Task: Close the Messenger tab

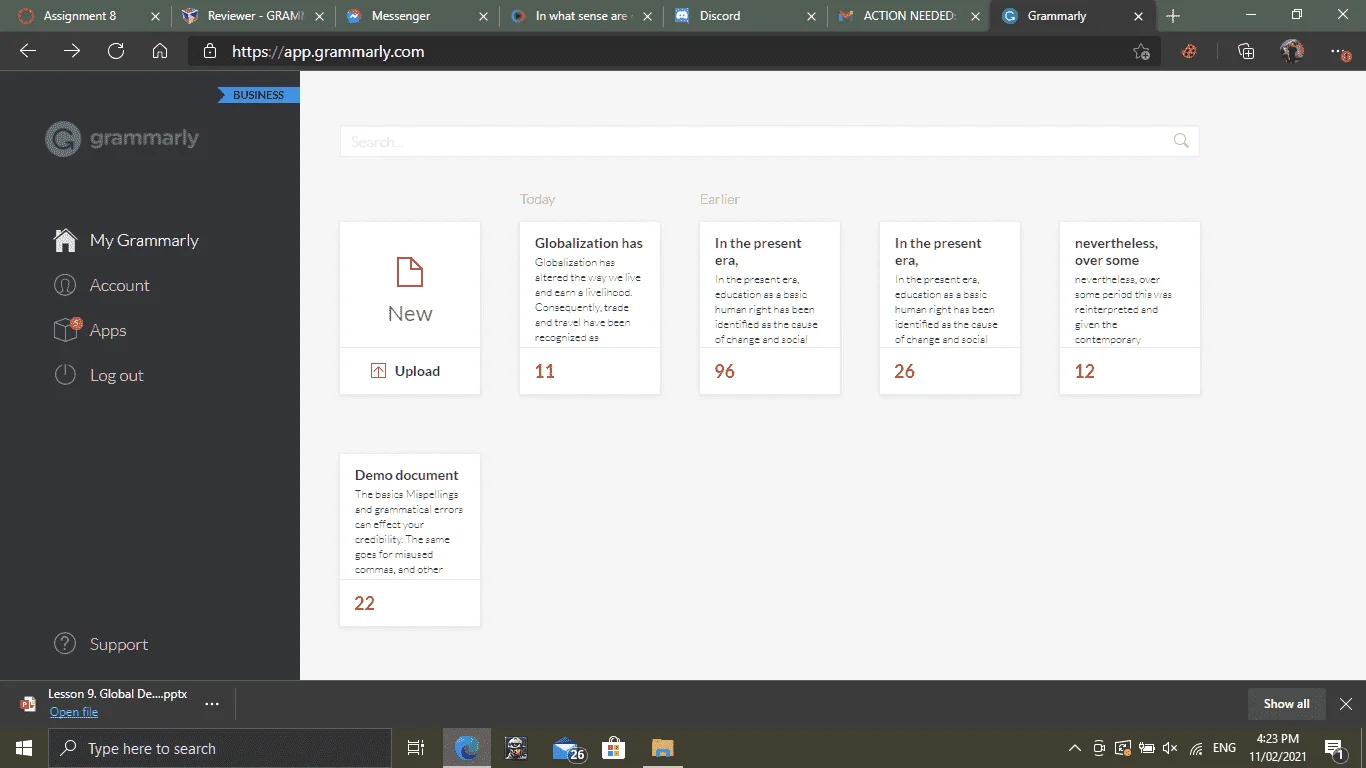Action: click(483, 16)
